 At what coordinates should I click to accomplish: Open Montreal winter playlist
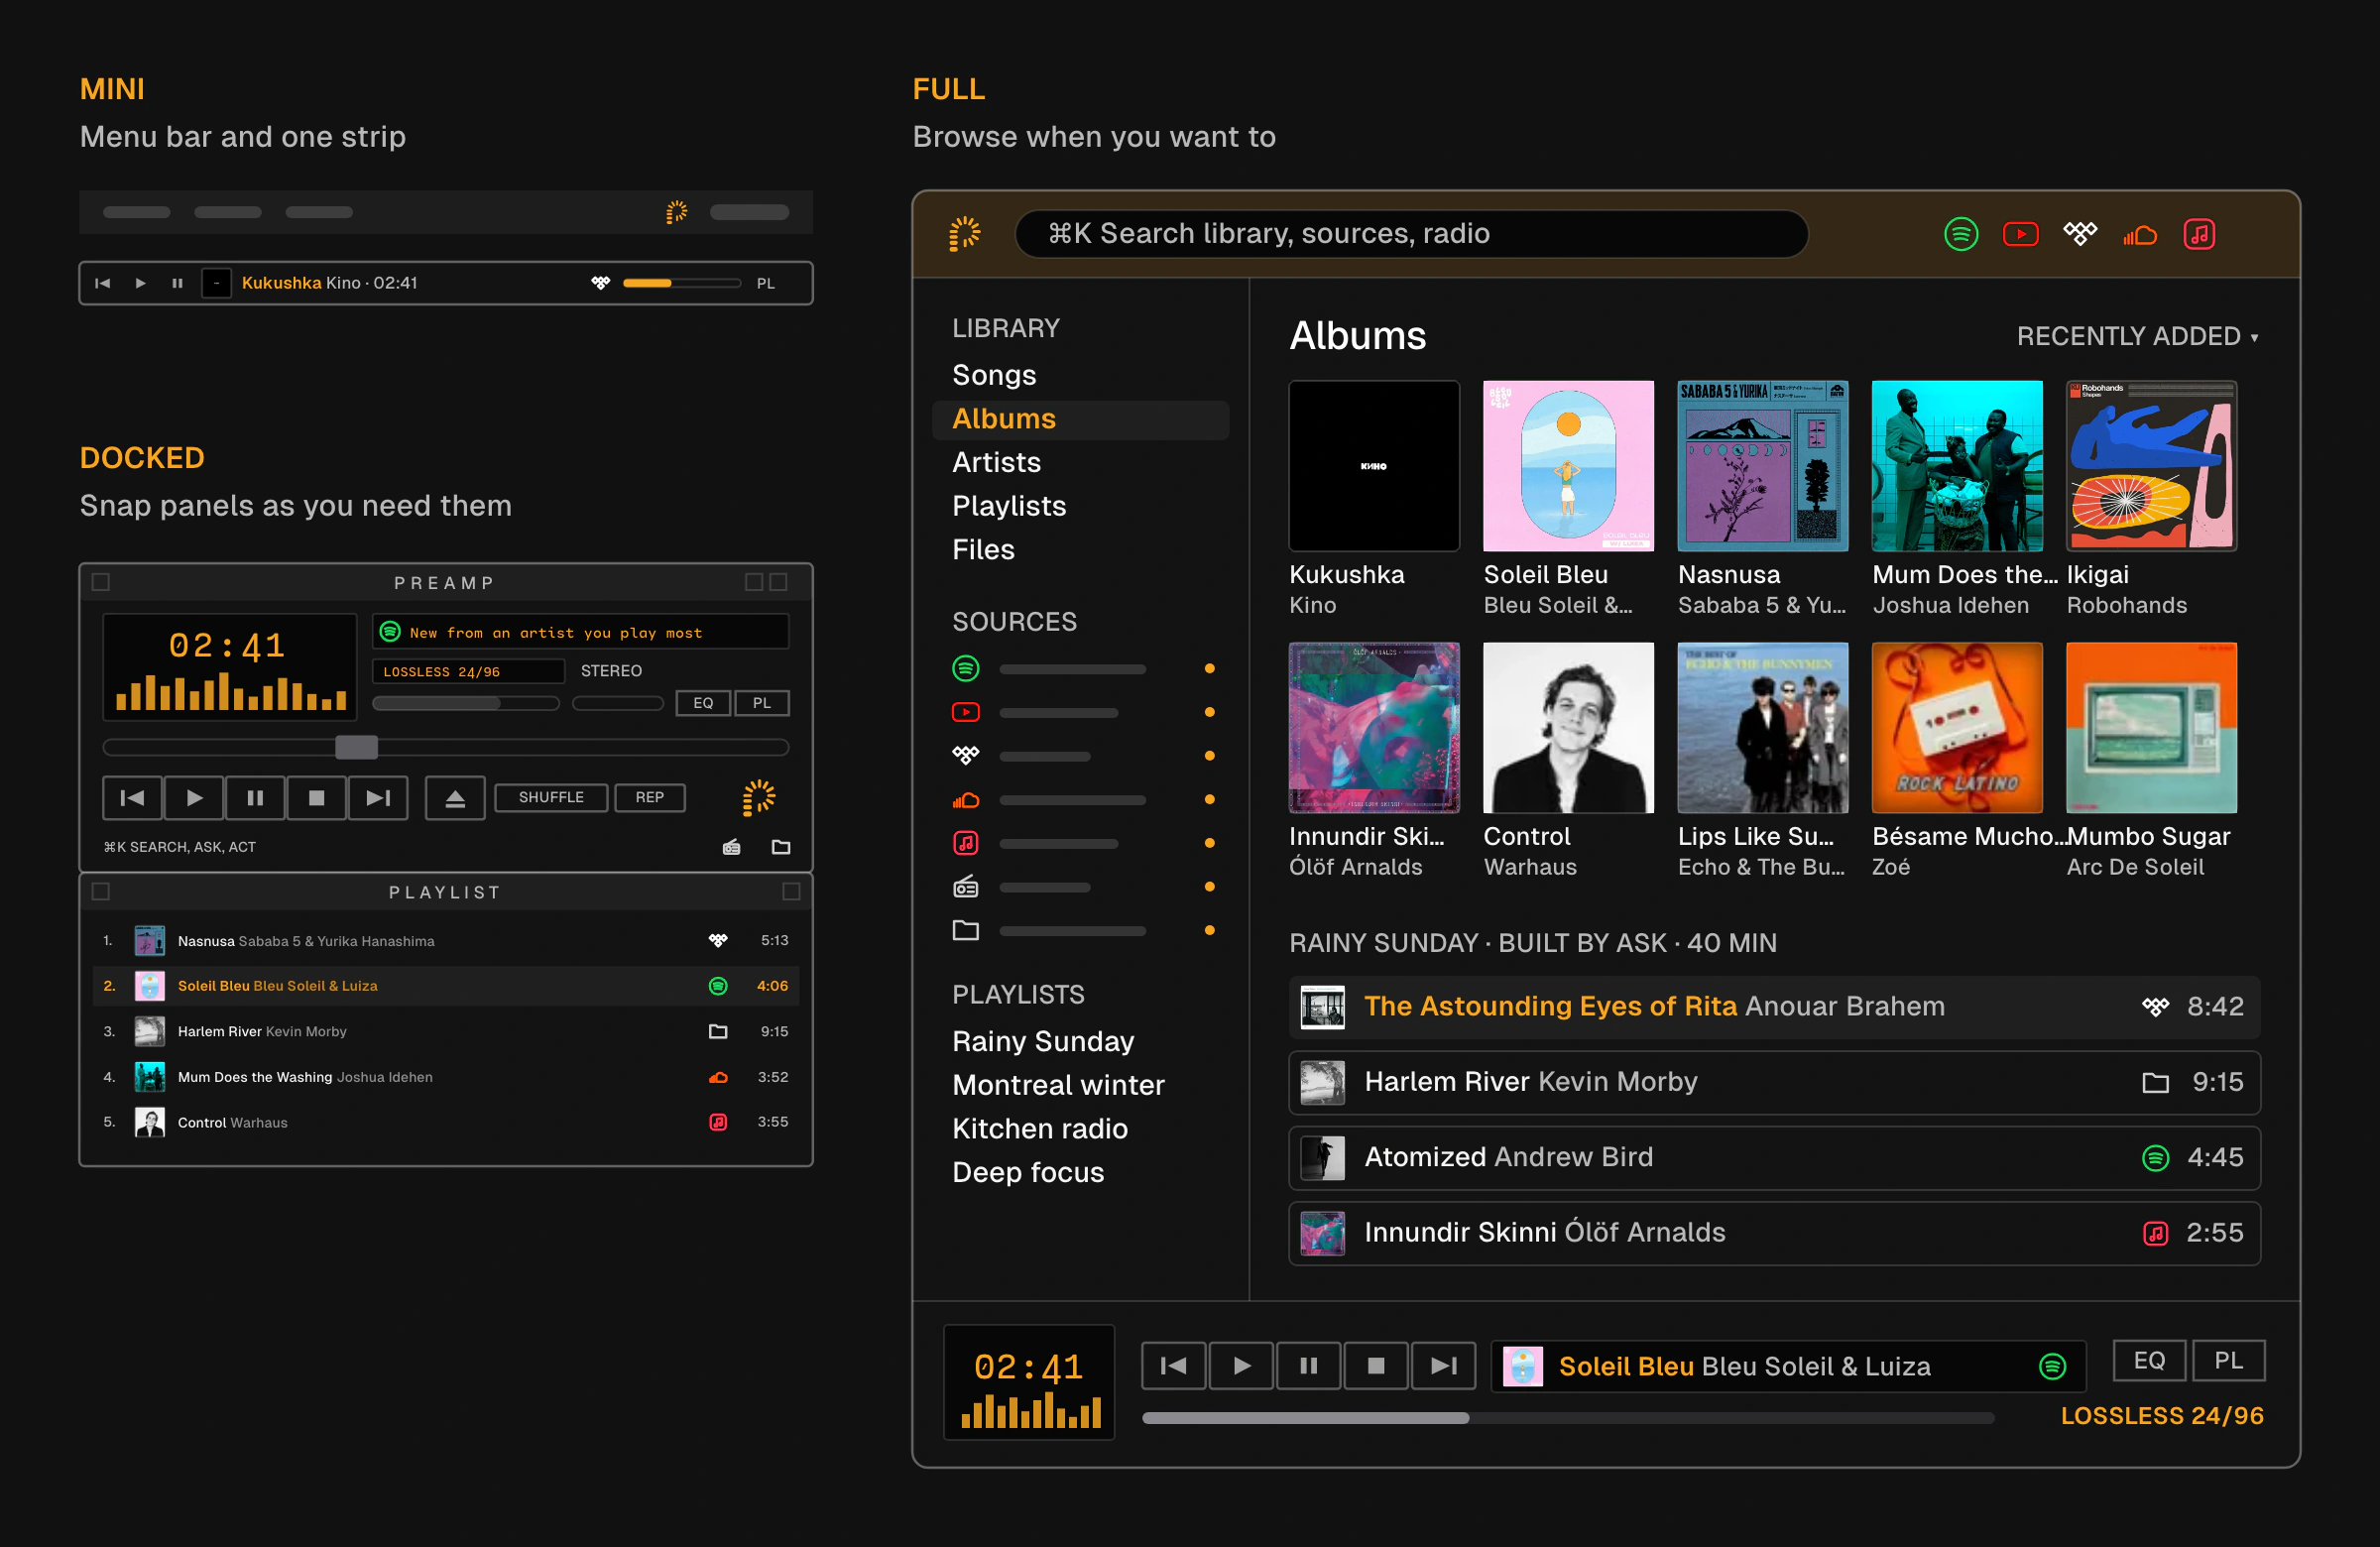coord(1058,1085)
